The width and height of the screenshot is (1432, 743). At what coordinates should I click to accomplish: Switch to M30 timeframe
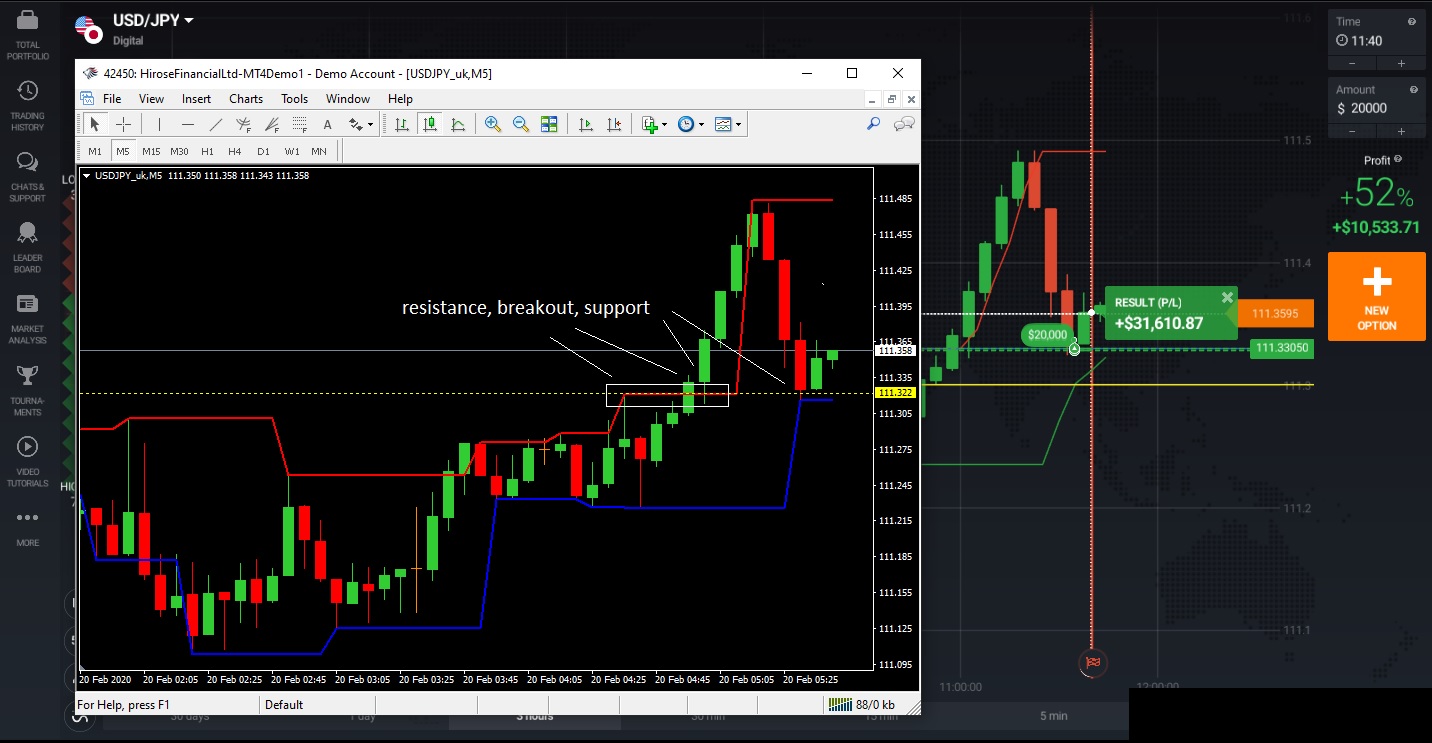click(x=179, y=151)
